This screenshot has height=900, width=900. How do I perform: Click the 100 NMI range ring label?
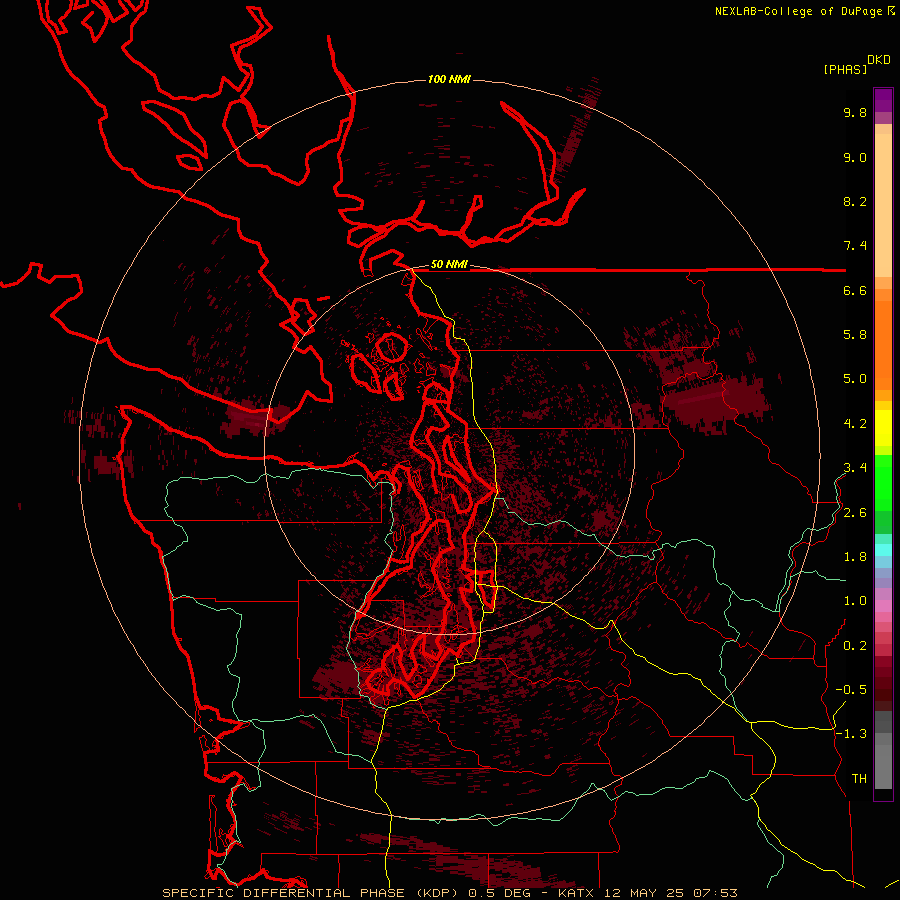pos(449,79)
